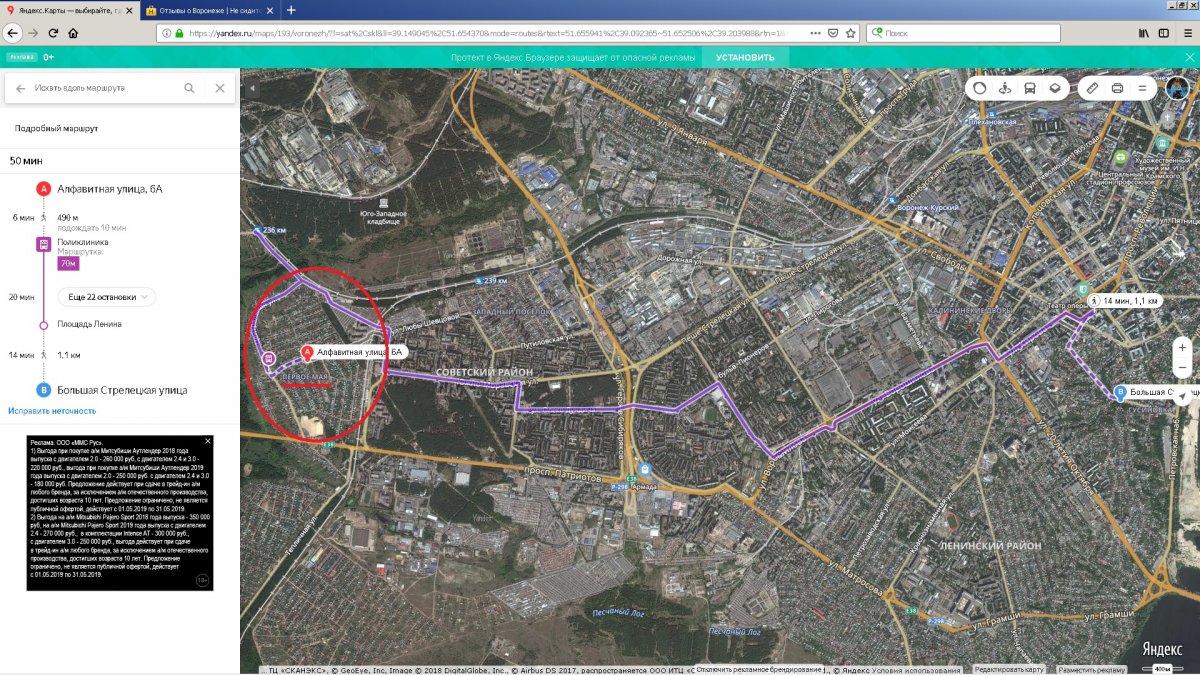The height and width of the screenshot is (675, 1200).
Task: Locate me with the geolocation arrow
Action: (x=1183, y=397)
